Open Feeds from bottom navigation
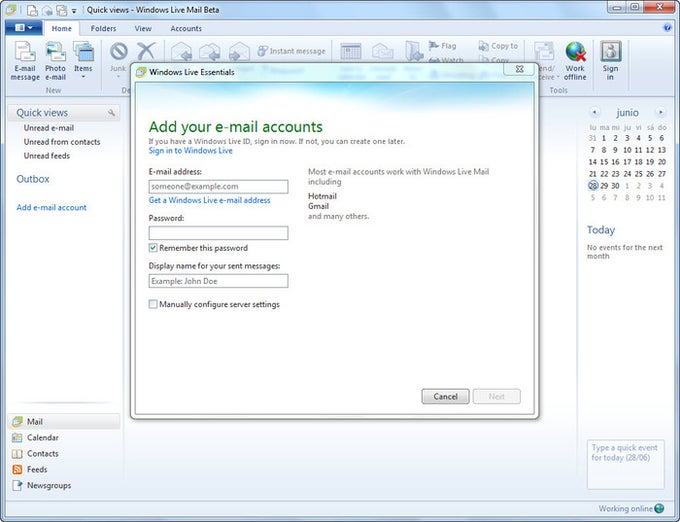 [30, 470]
